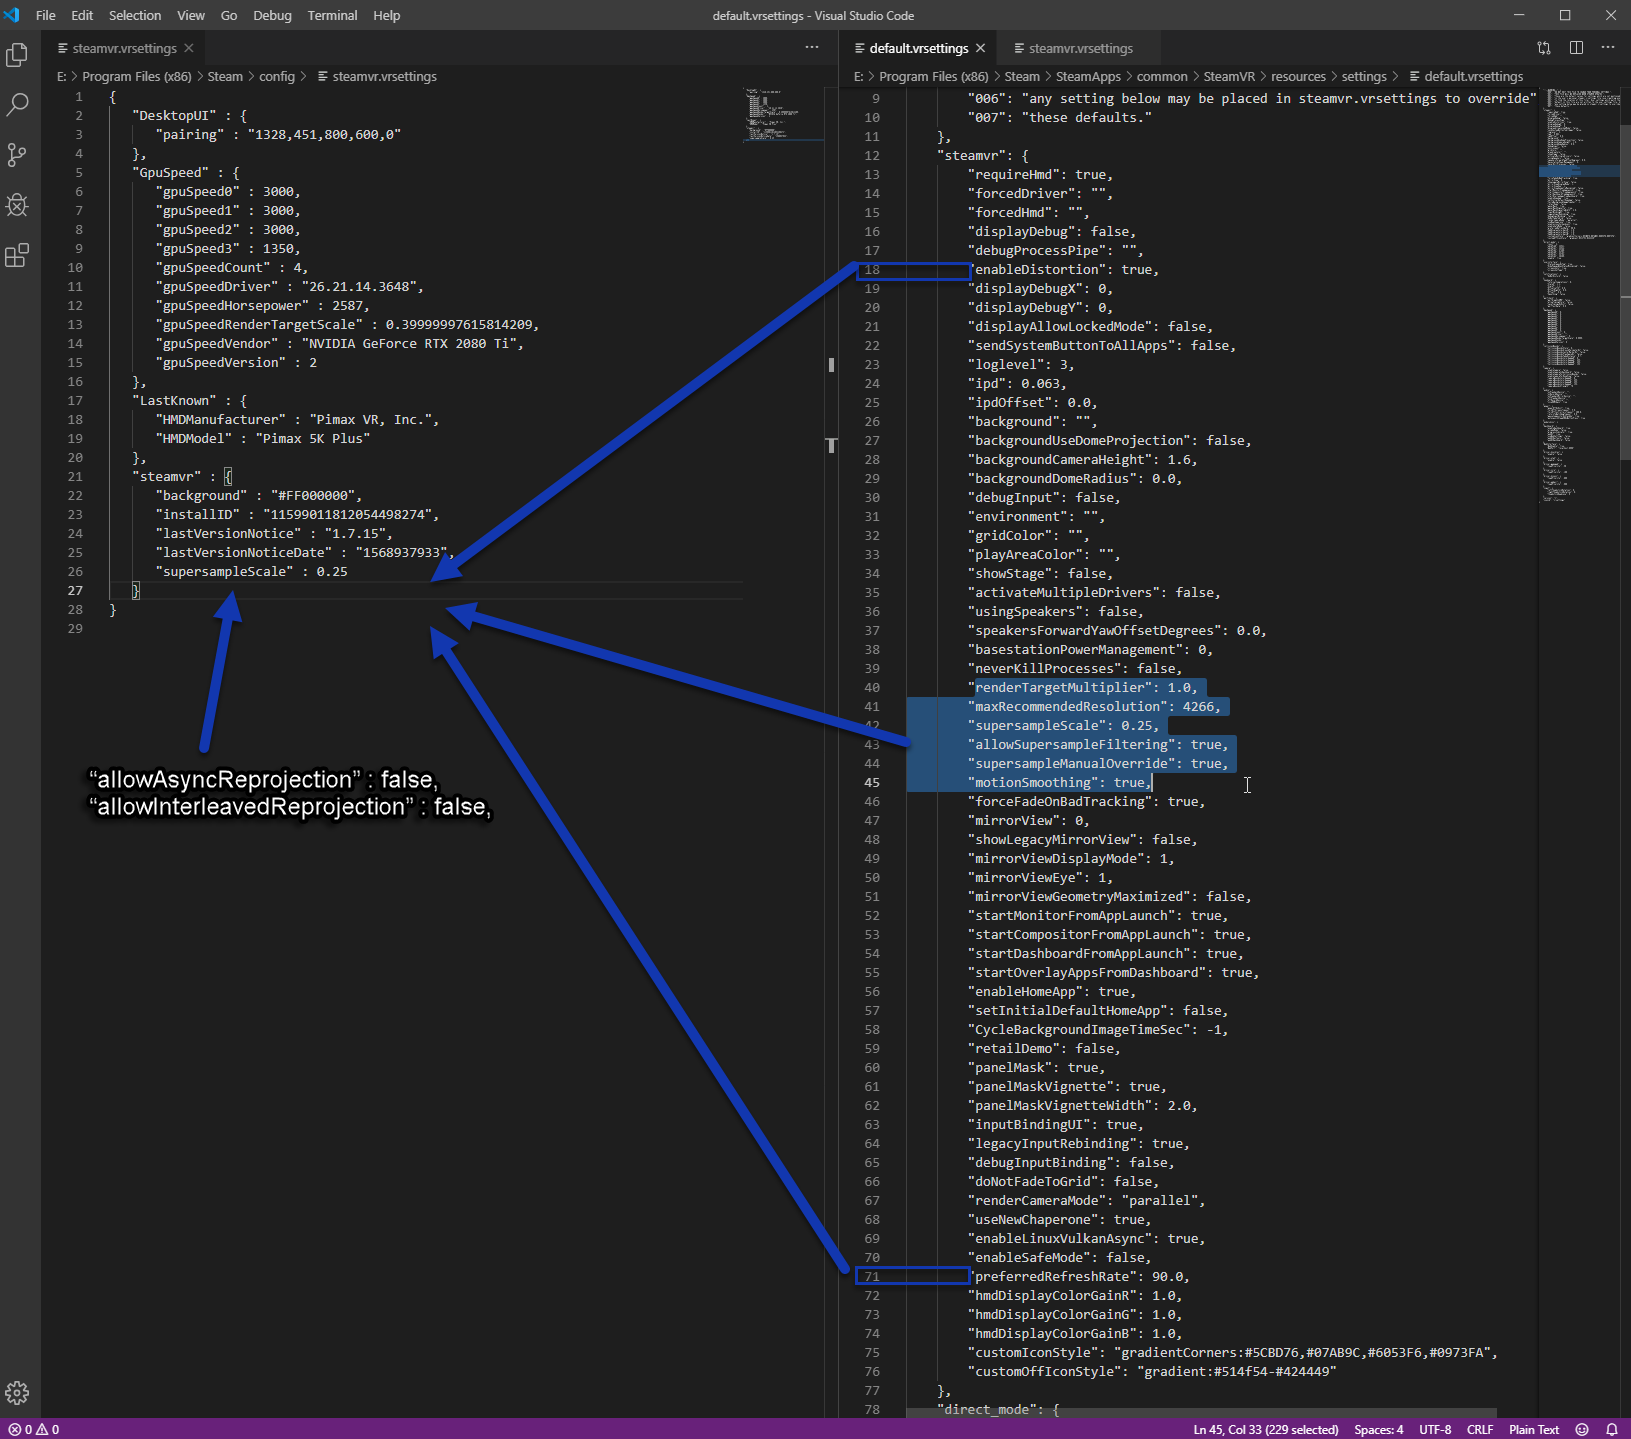Open the Debug view in activity bar
This screenshot has width=1631, height=1439.
pos(17,205)
